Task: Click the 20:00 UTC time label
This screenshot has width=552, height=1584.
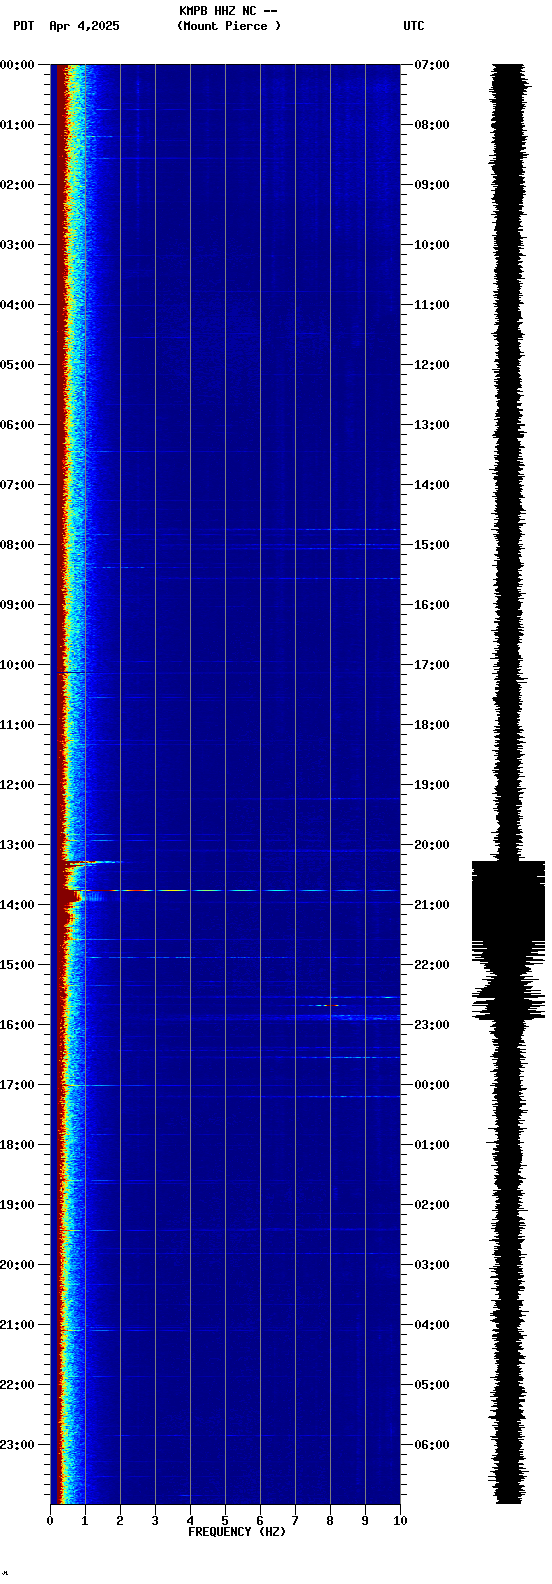Action: [432, 845]
